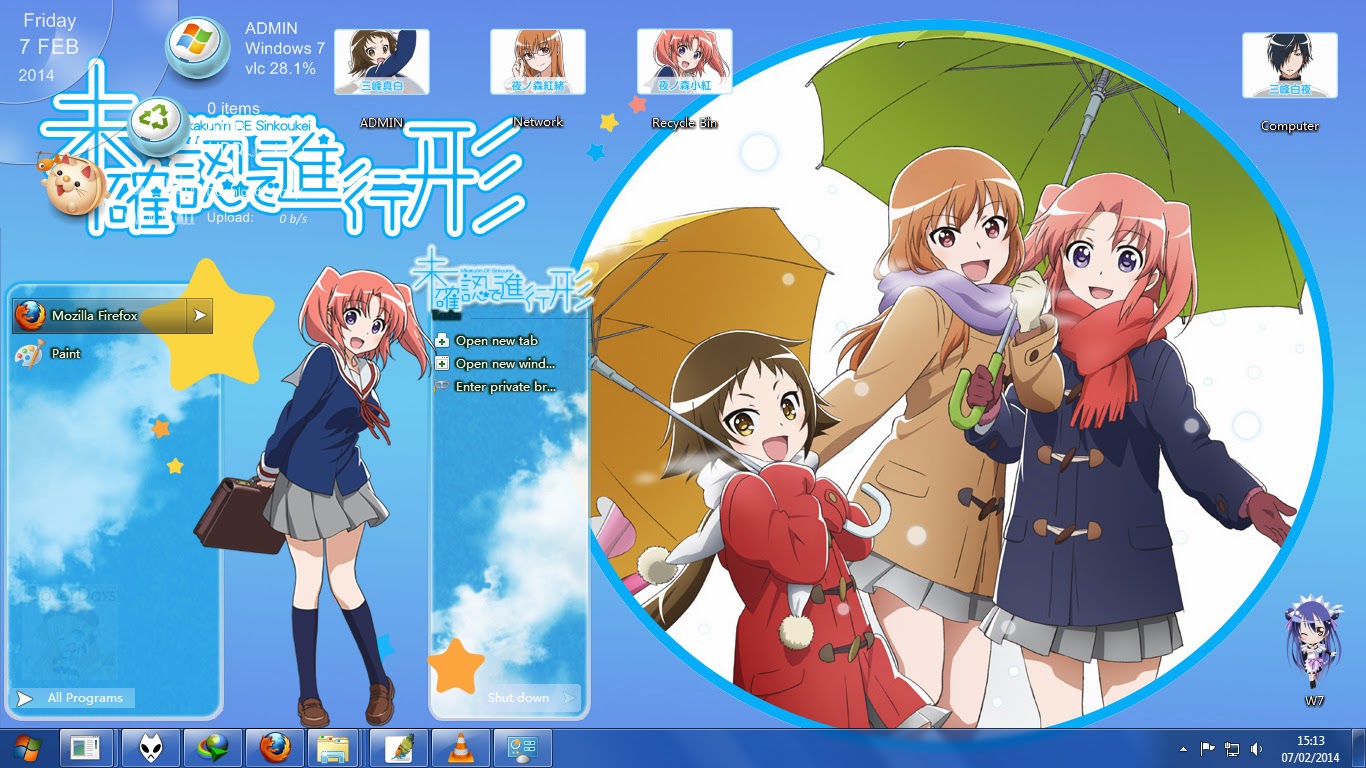The height and width of the screenshot is (768, 1366).
Task: Launch VLC media player from taskbar
Action: 459,747
